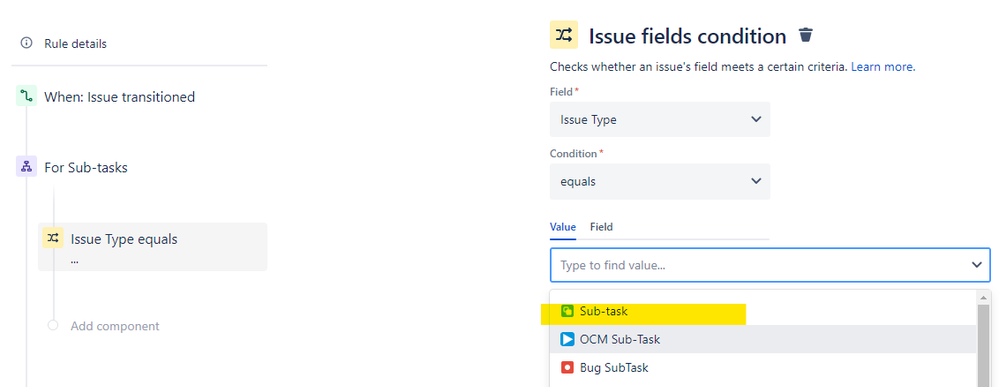Click the shuffle icon beside Issue Type equals
This screenshot has height=387, width=999.
(x=53, y=238)
